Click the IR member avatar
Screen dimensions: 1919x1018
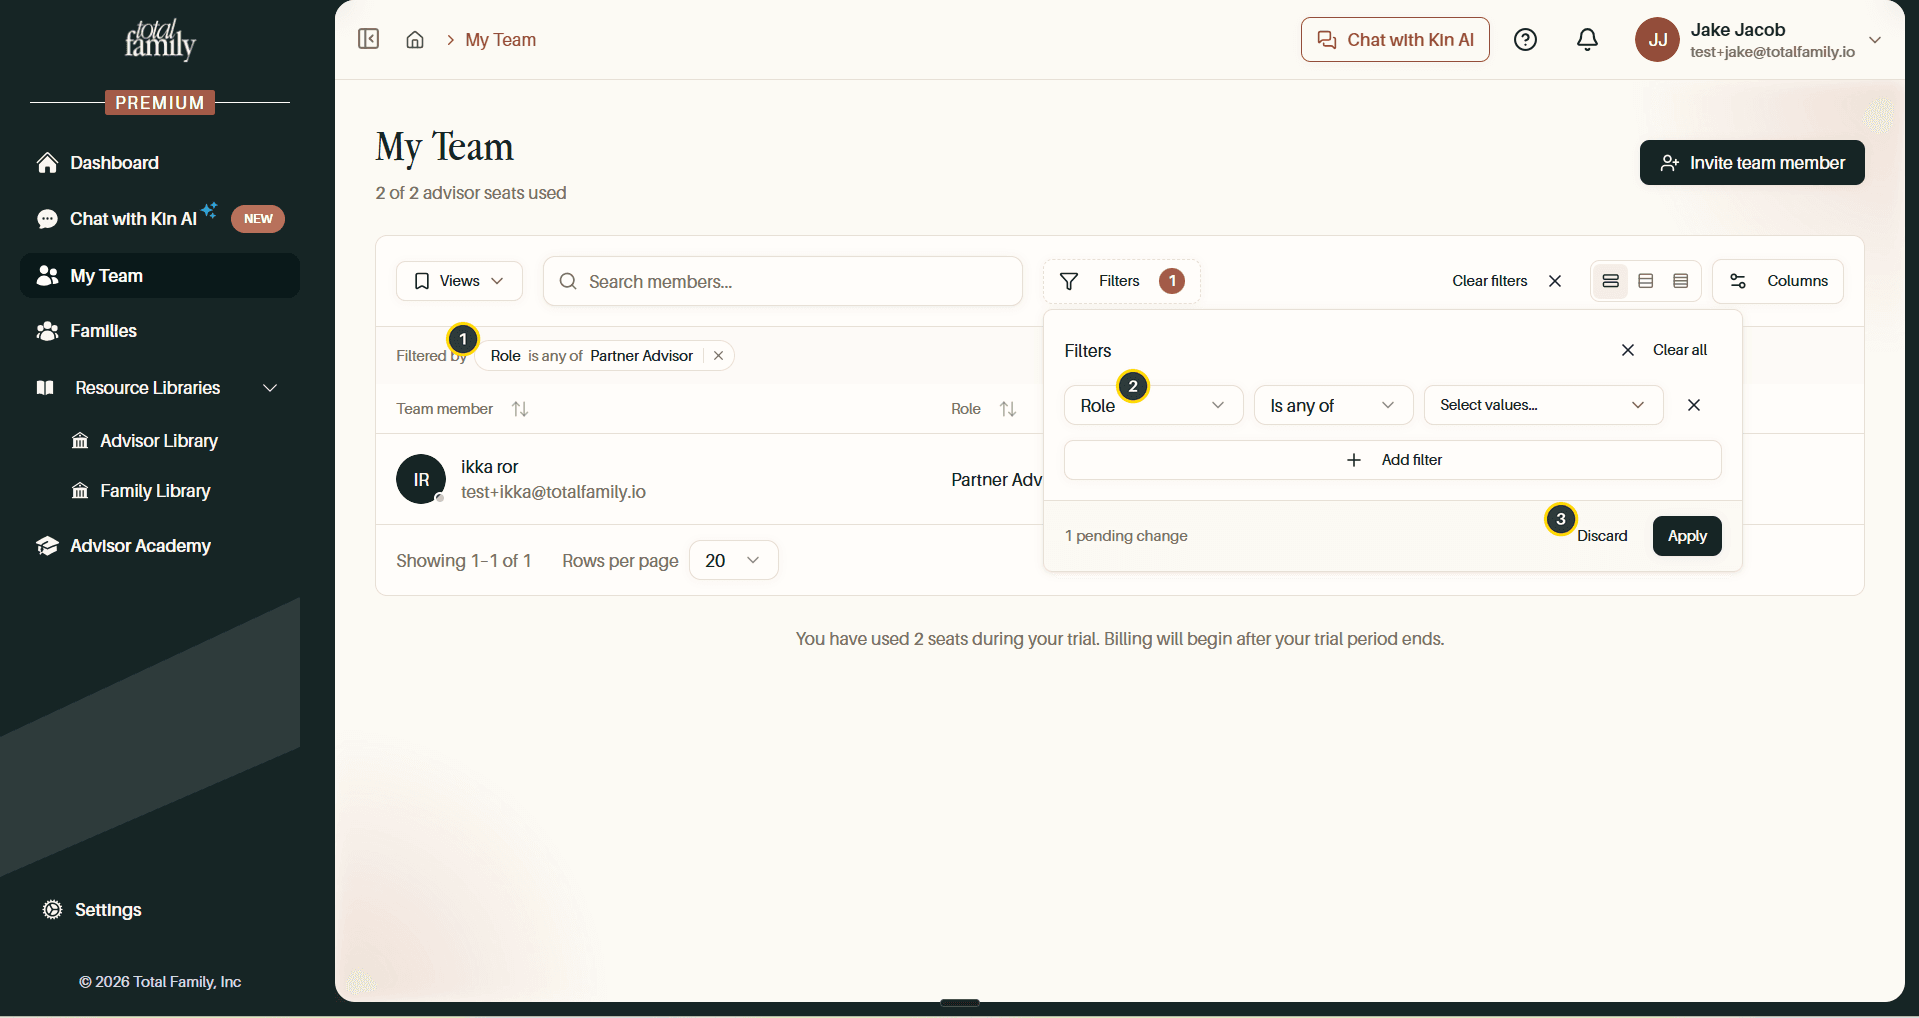(x=421, y=480)
